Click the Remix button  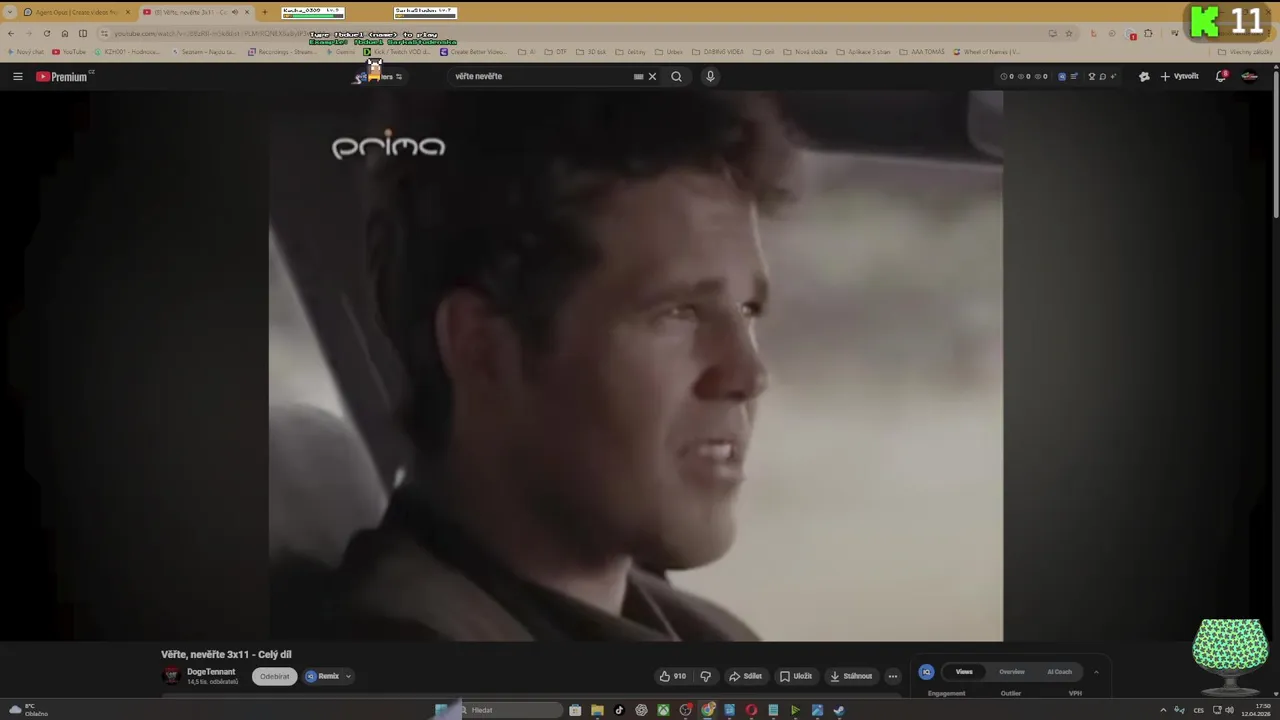click(x=322, y=676)
